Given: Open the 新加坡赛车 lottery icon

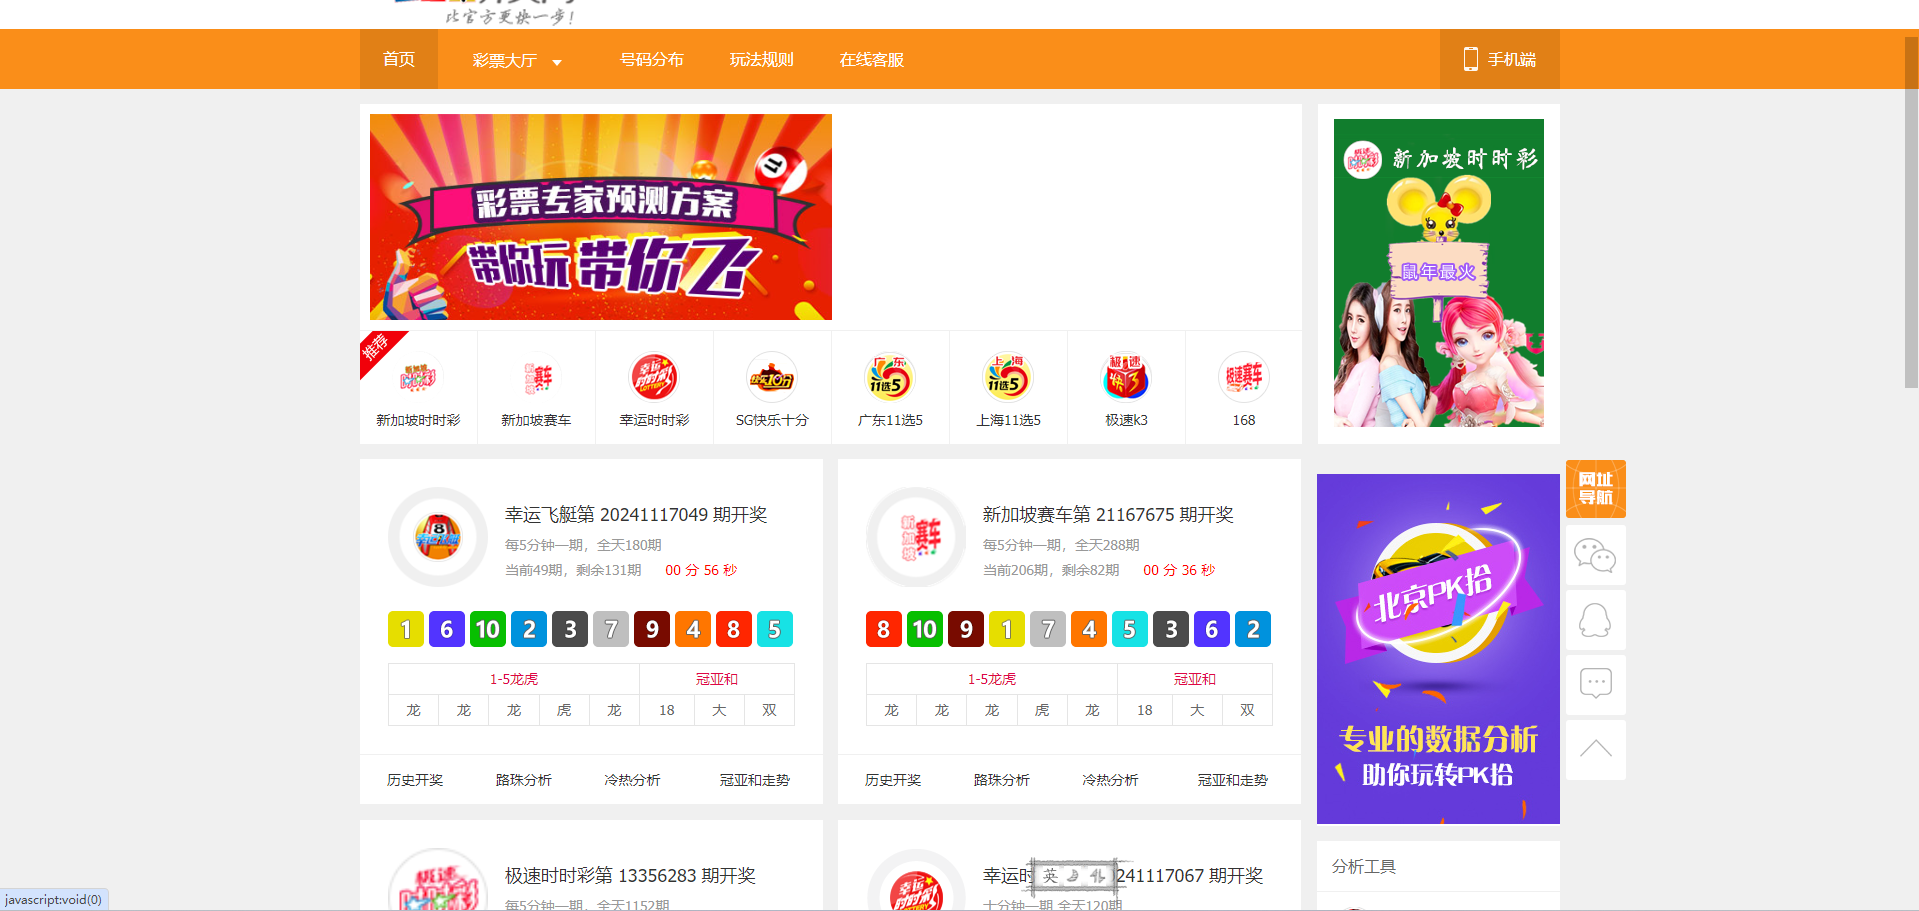Looking at the screenshot, I should pyautogui.click(x=536, y=380).
